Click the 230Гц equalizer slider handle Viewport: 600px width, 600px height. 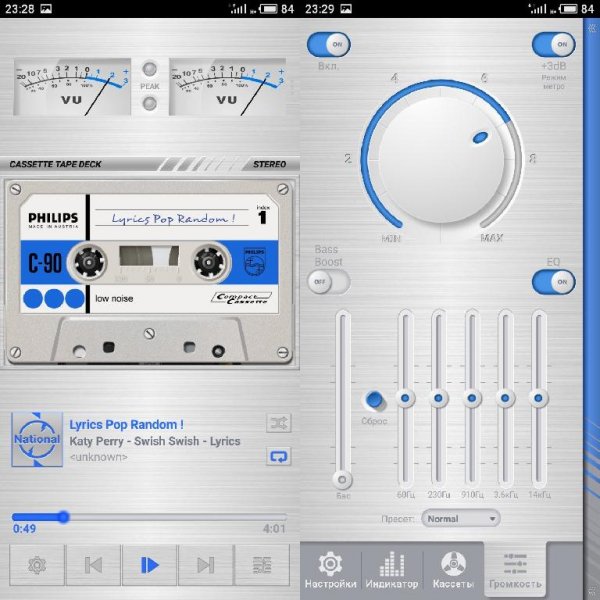pyautogui.click(x=439, y=398)
